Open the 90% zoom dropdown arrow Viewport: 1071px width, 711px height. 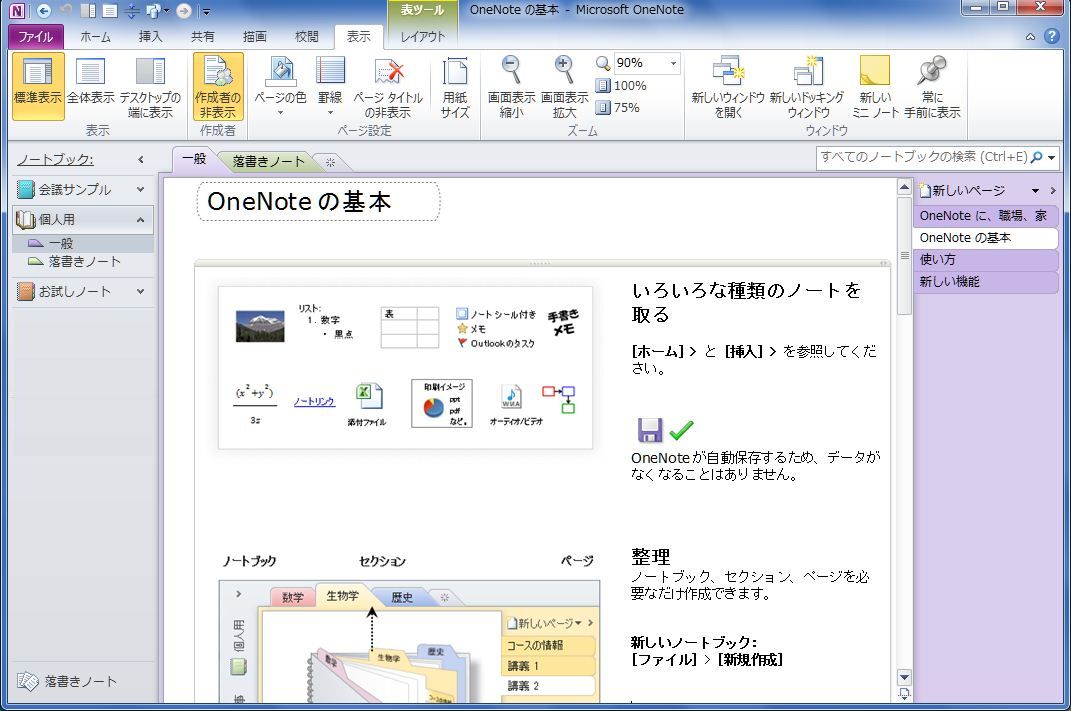673,64
